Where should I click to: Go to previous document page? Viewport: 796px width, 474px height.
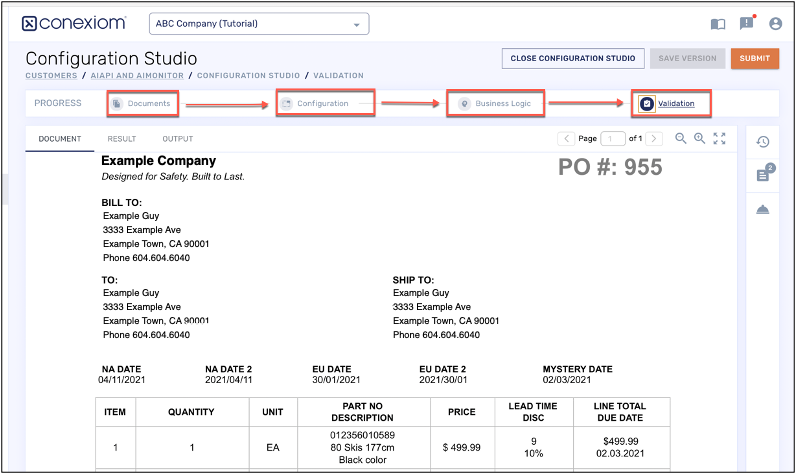click(x=567, y=139)
